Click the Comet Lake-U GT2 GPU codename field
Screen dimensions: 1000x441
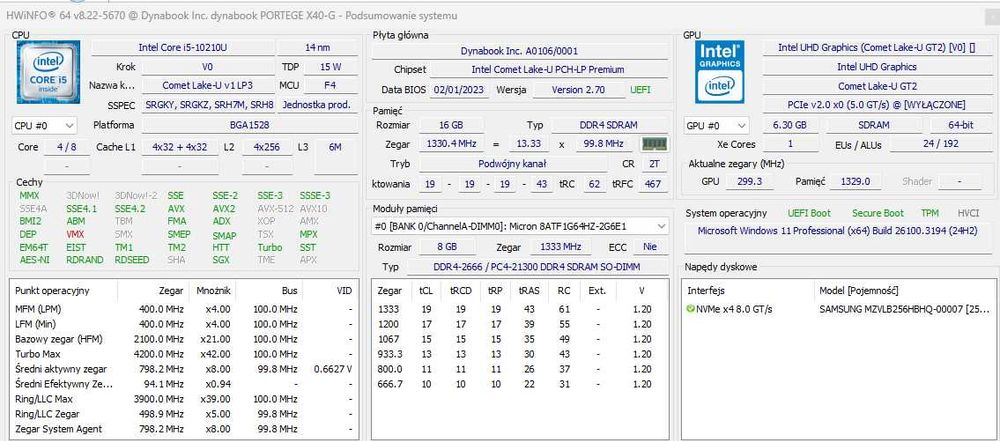(876, 86)
